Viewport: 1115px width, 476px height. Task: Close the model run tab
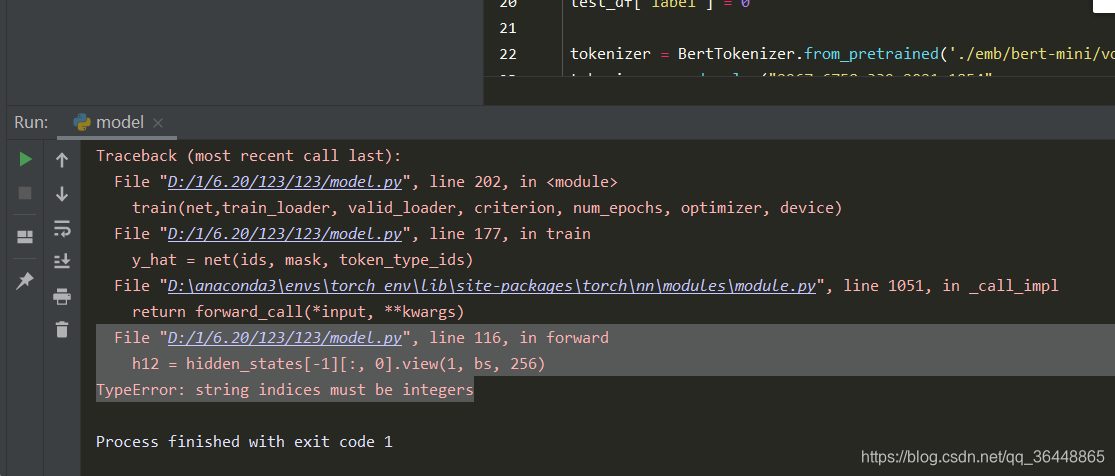[x=158, y=123]
